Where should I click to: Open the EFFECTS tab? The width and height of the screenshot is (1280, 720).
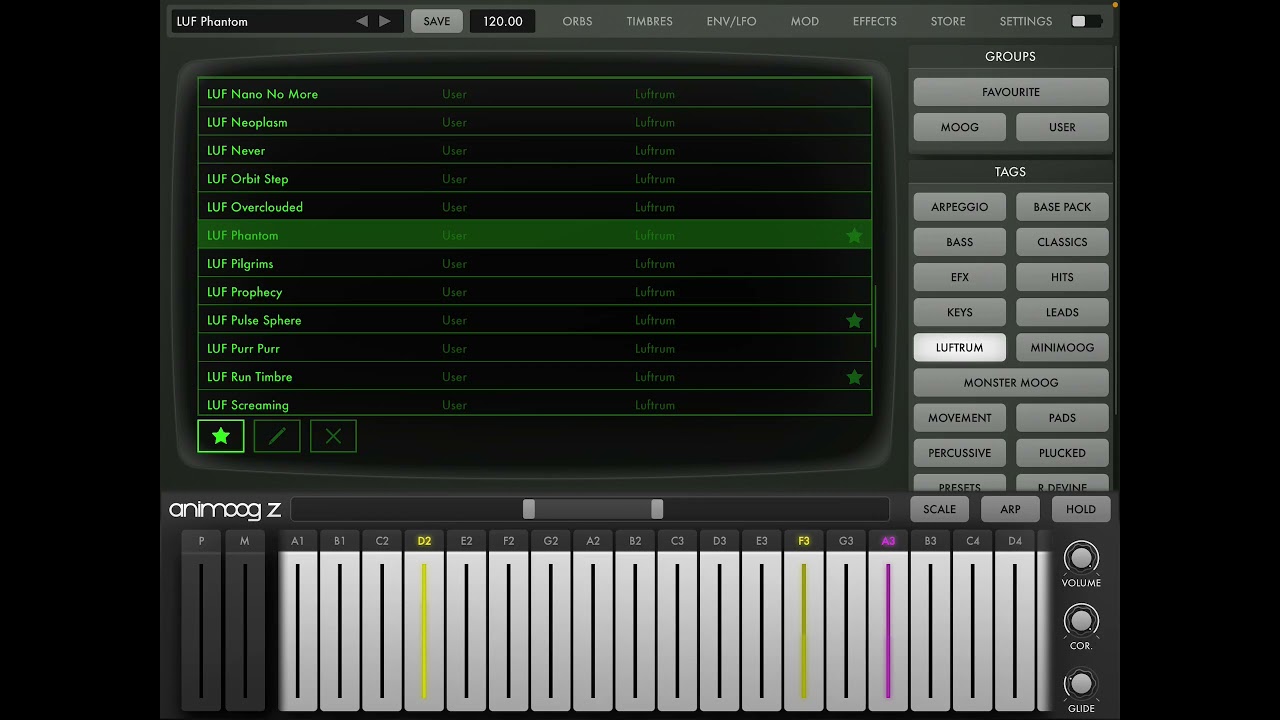click(x=874, y=21)
